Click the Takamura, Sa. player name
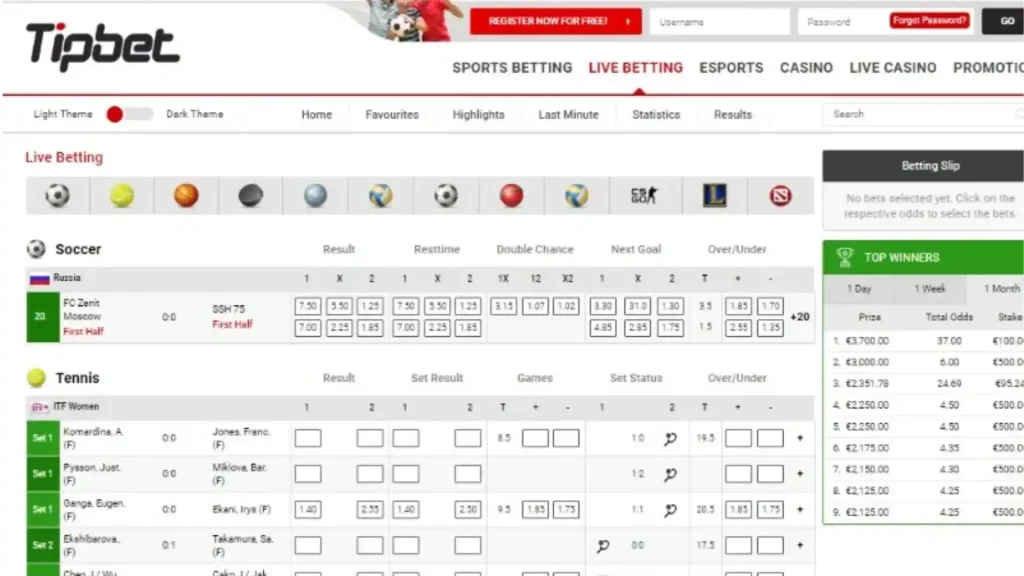 tap(242, 539)
